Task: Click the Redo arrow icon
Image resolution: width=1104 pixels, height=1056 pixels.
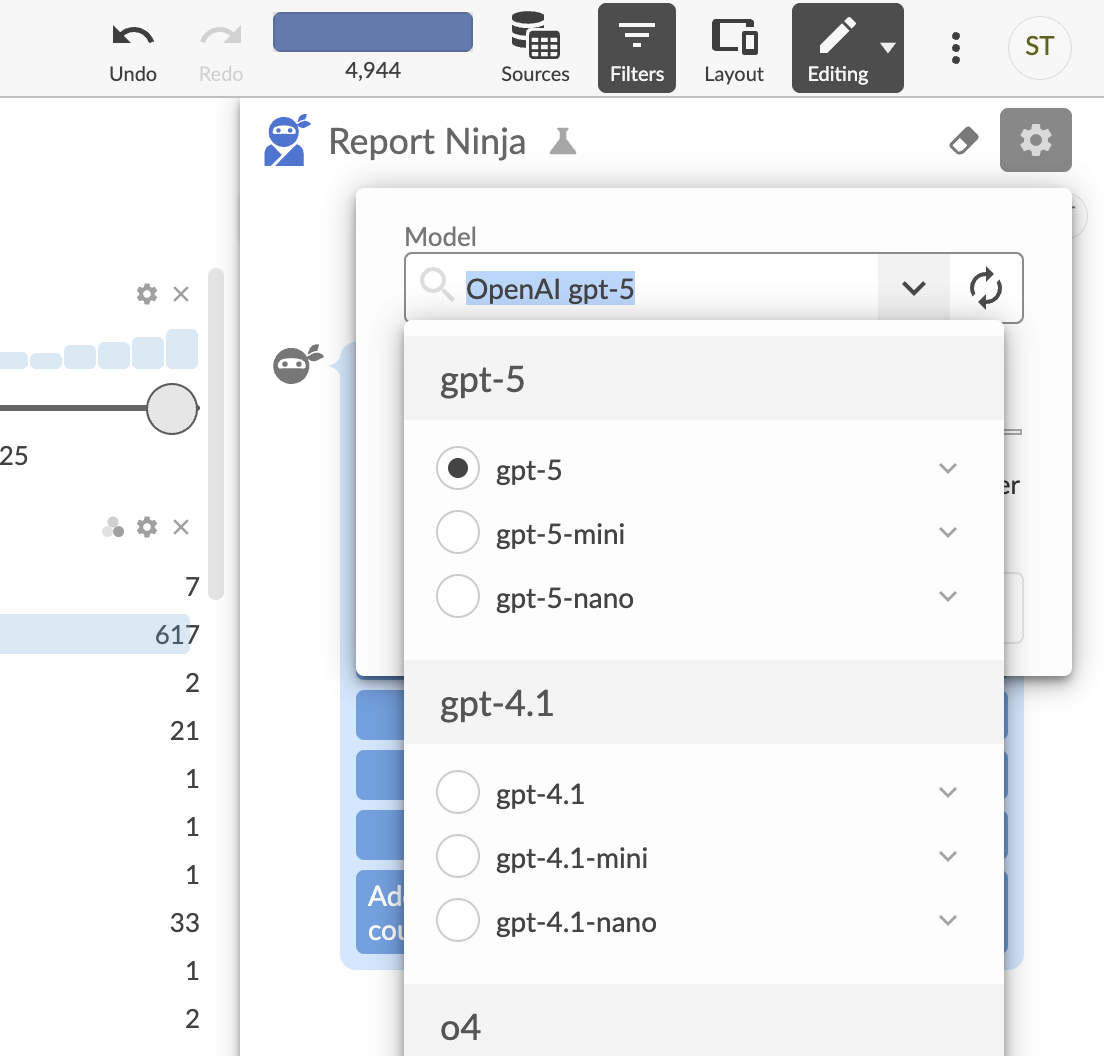Action: [x=220, y=36]
